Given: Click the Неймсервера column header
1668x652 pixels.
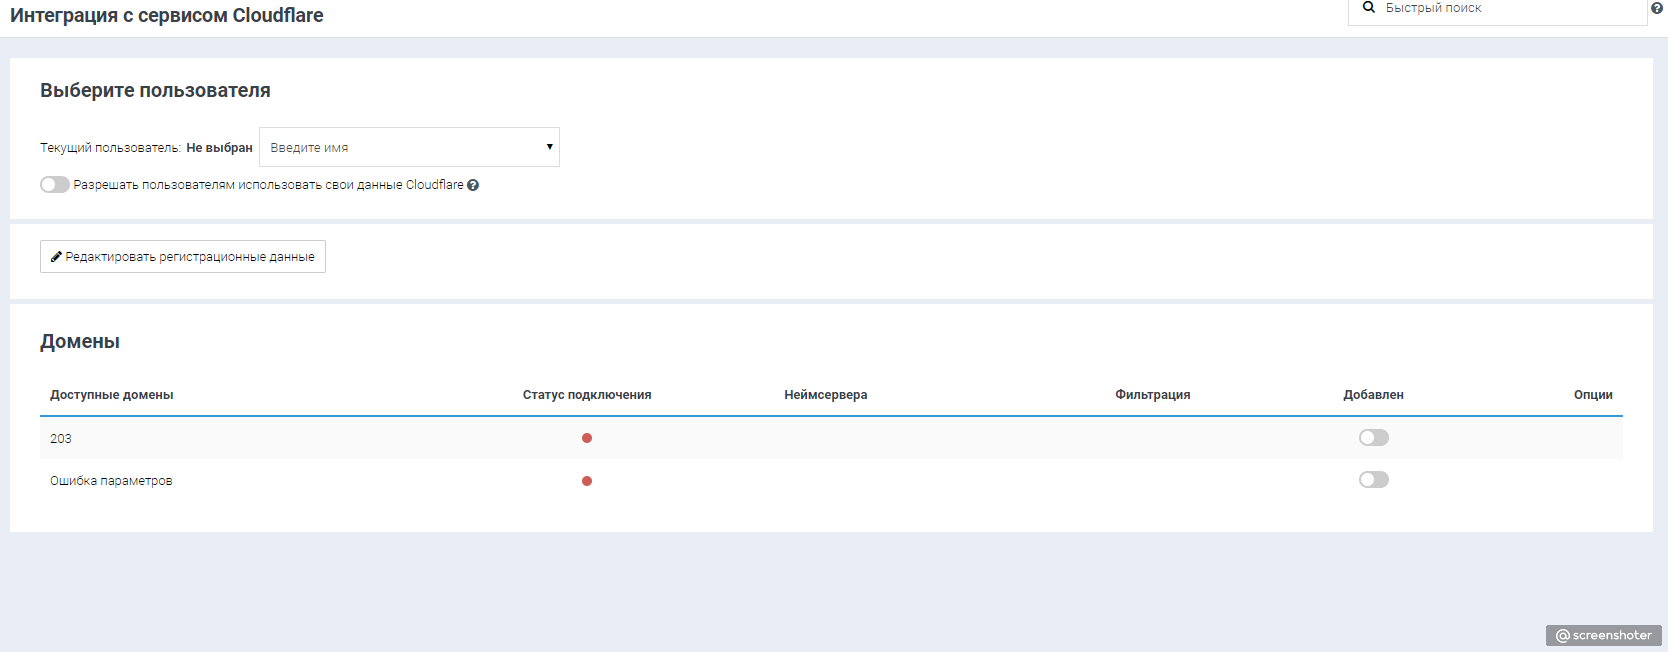Looking at the screenshot, I should pos(825,395).
